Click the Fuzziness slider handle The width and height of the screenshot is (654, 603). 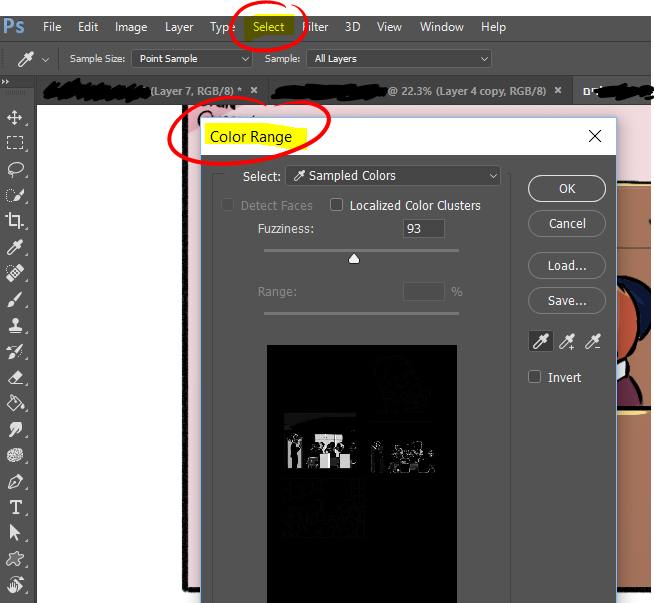(x=354, y=259)
